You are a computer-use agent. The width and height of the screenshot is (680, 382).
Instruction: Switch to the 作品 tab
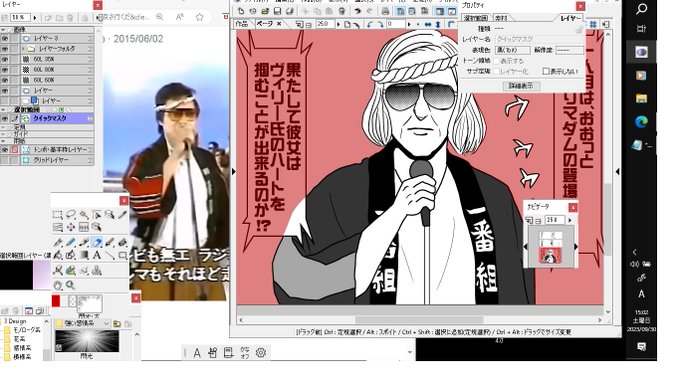(242, 24)
